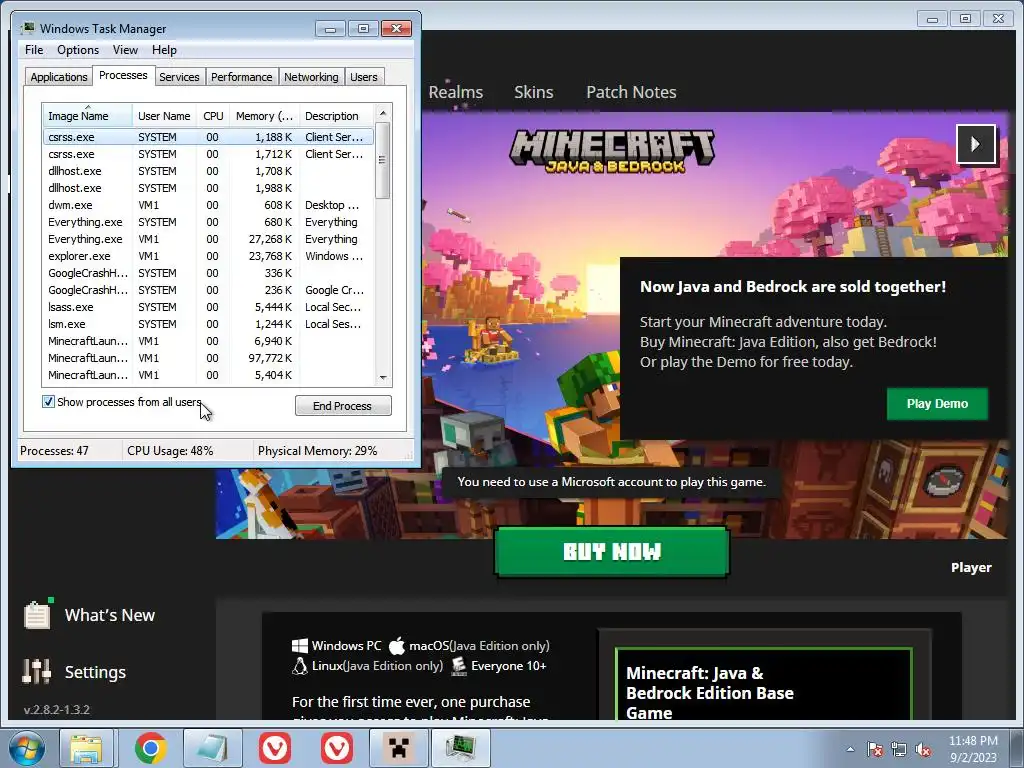The image size is (1024, 768).
Task: Sort processes by CPU column
Action: (213, 116)
